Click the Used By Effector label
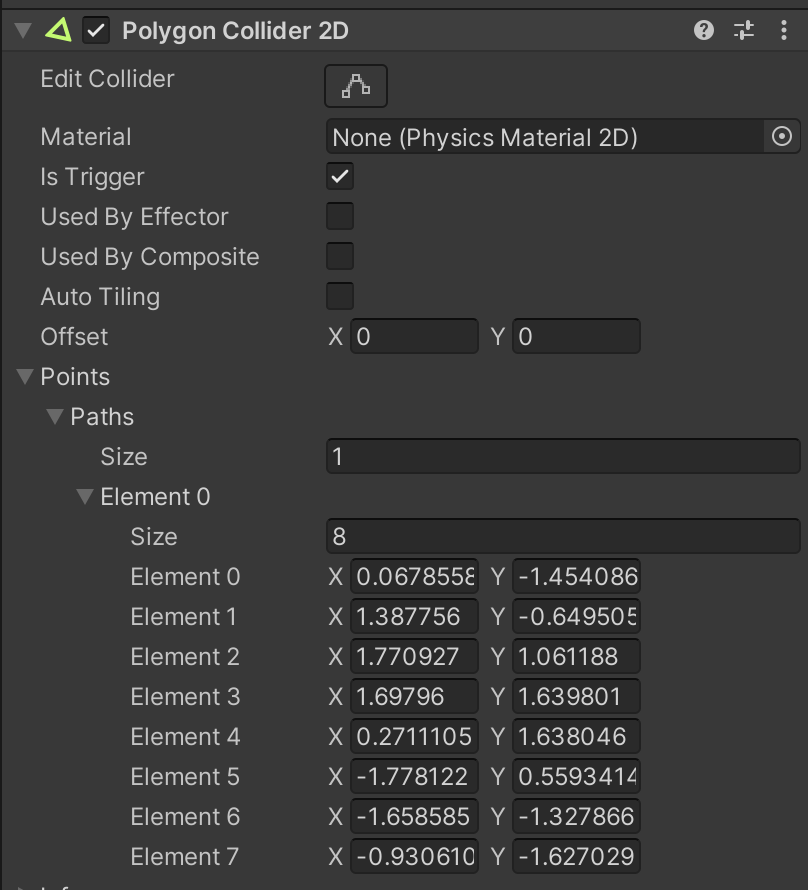 coord(134,217)
